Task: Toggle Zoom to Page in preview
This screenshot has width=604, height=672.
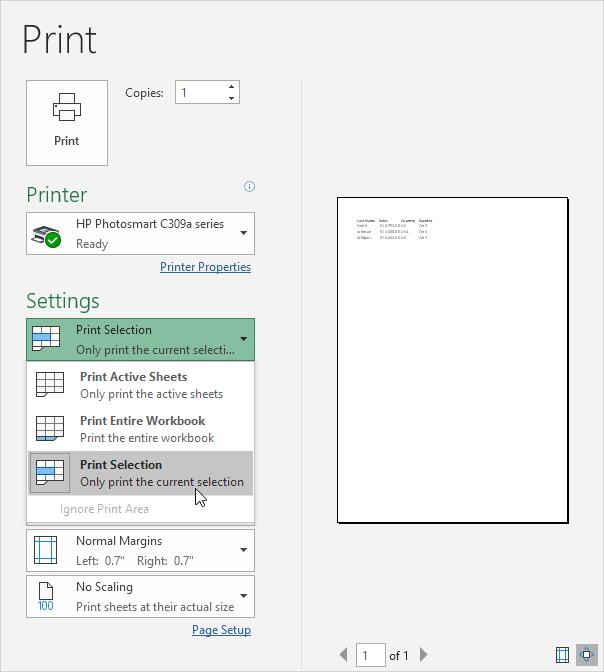Action: pos(585,655)
